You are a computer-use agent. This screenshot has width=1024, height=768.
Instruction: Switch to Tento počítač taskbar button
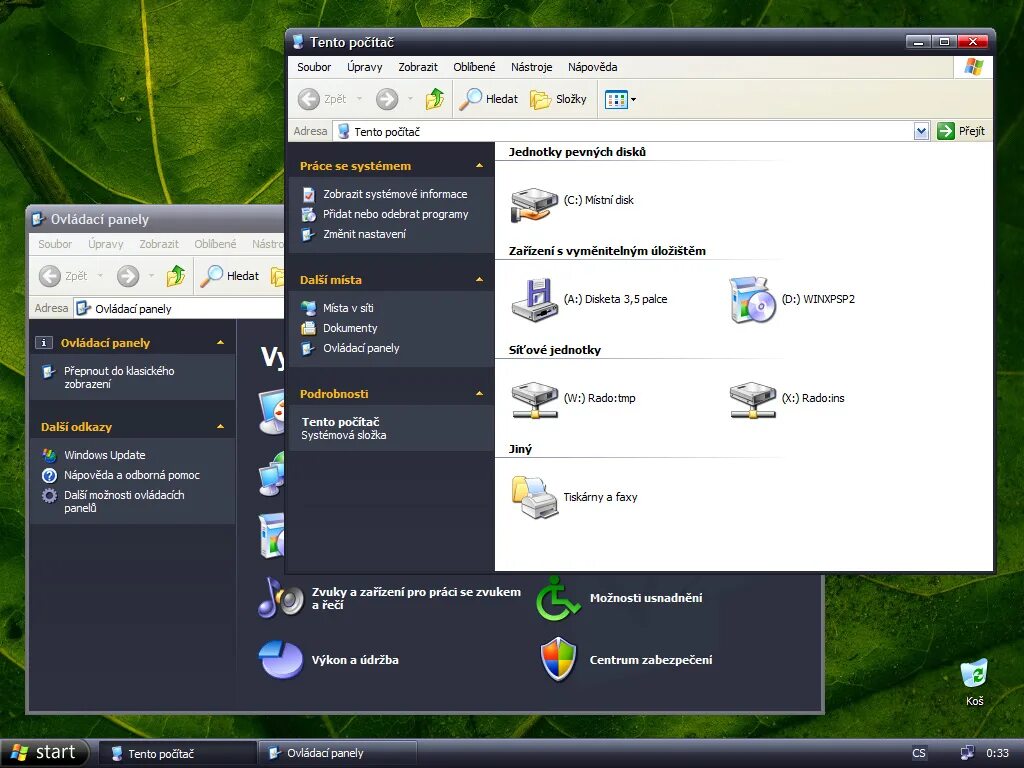coord(176,754)
